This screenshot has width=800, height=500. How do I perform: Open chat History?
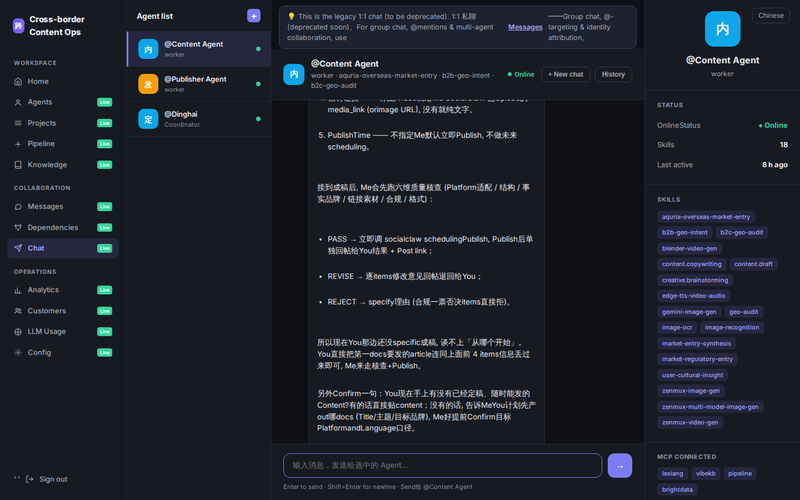pos(613,74)
